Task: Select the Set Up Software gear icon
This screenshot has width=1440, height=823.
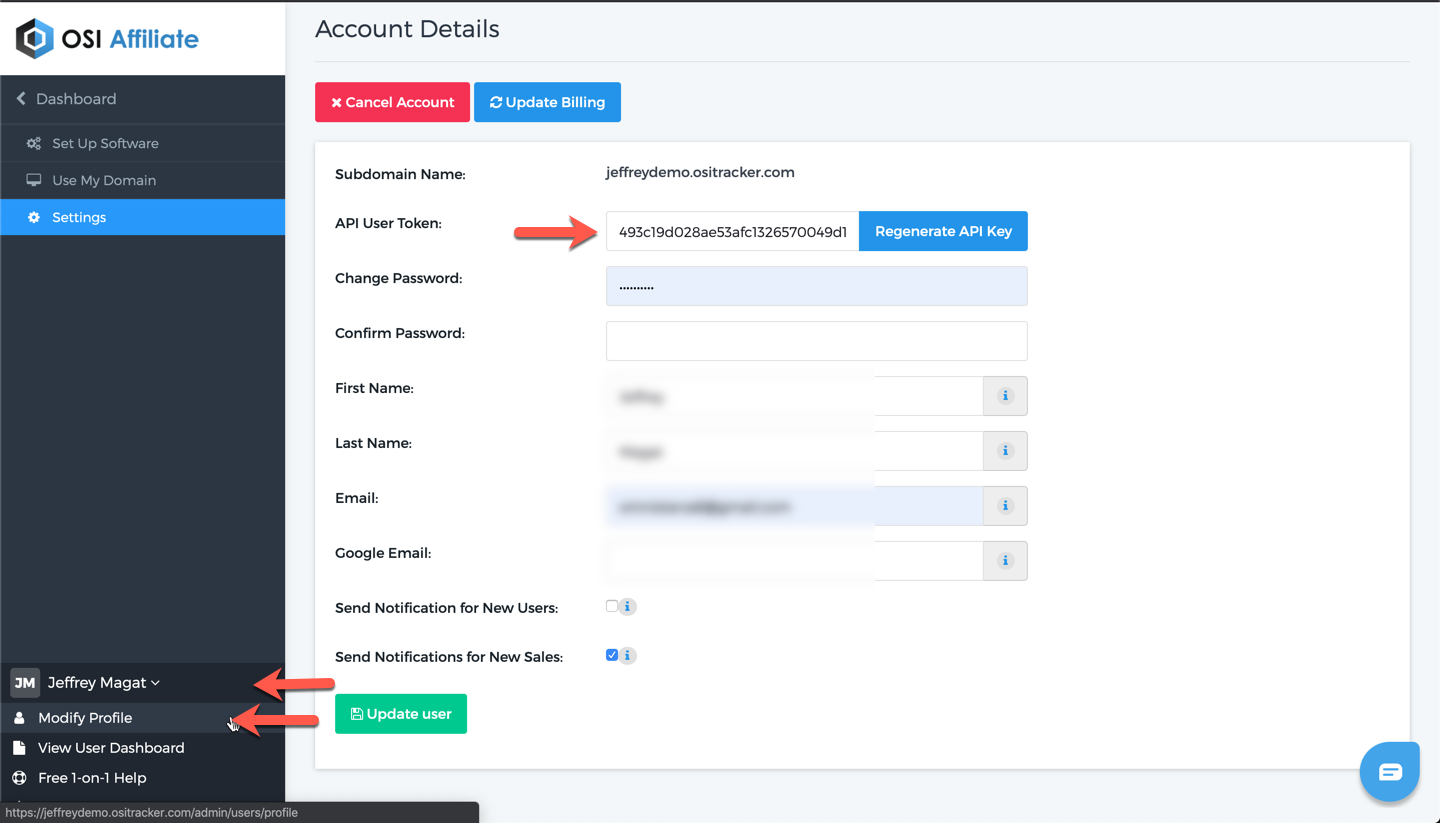Action: click(x=32, y=142)
